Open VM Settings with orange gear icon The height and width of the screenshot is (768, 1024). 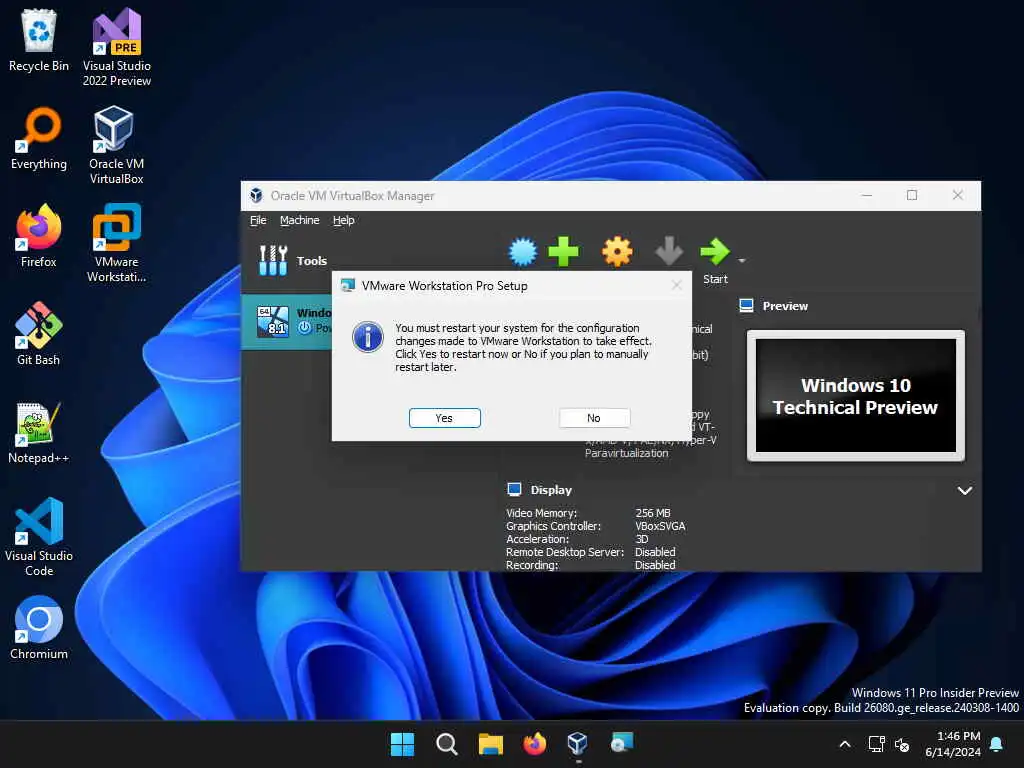click(617, 251)
